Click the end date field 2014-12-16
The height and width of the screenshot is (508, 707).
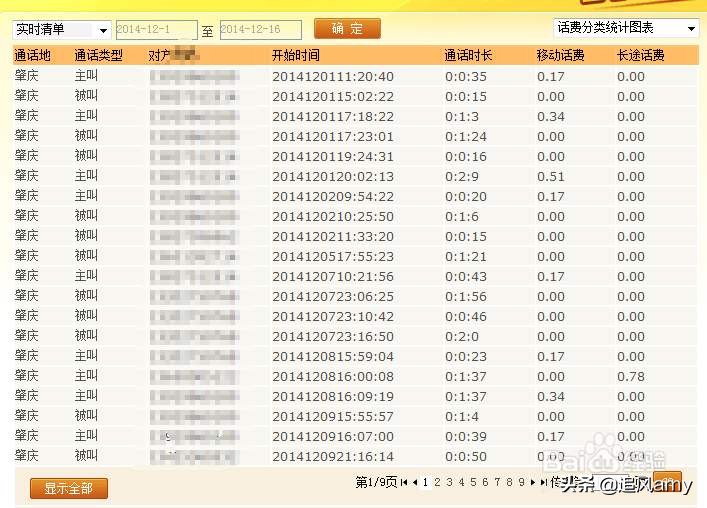(x=262, y=30)
